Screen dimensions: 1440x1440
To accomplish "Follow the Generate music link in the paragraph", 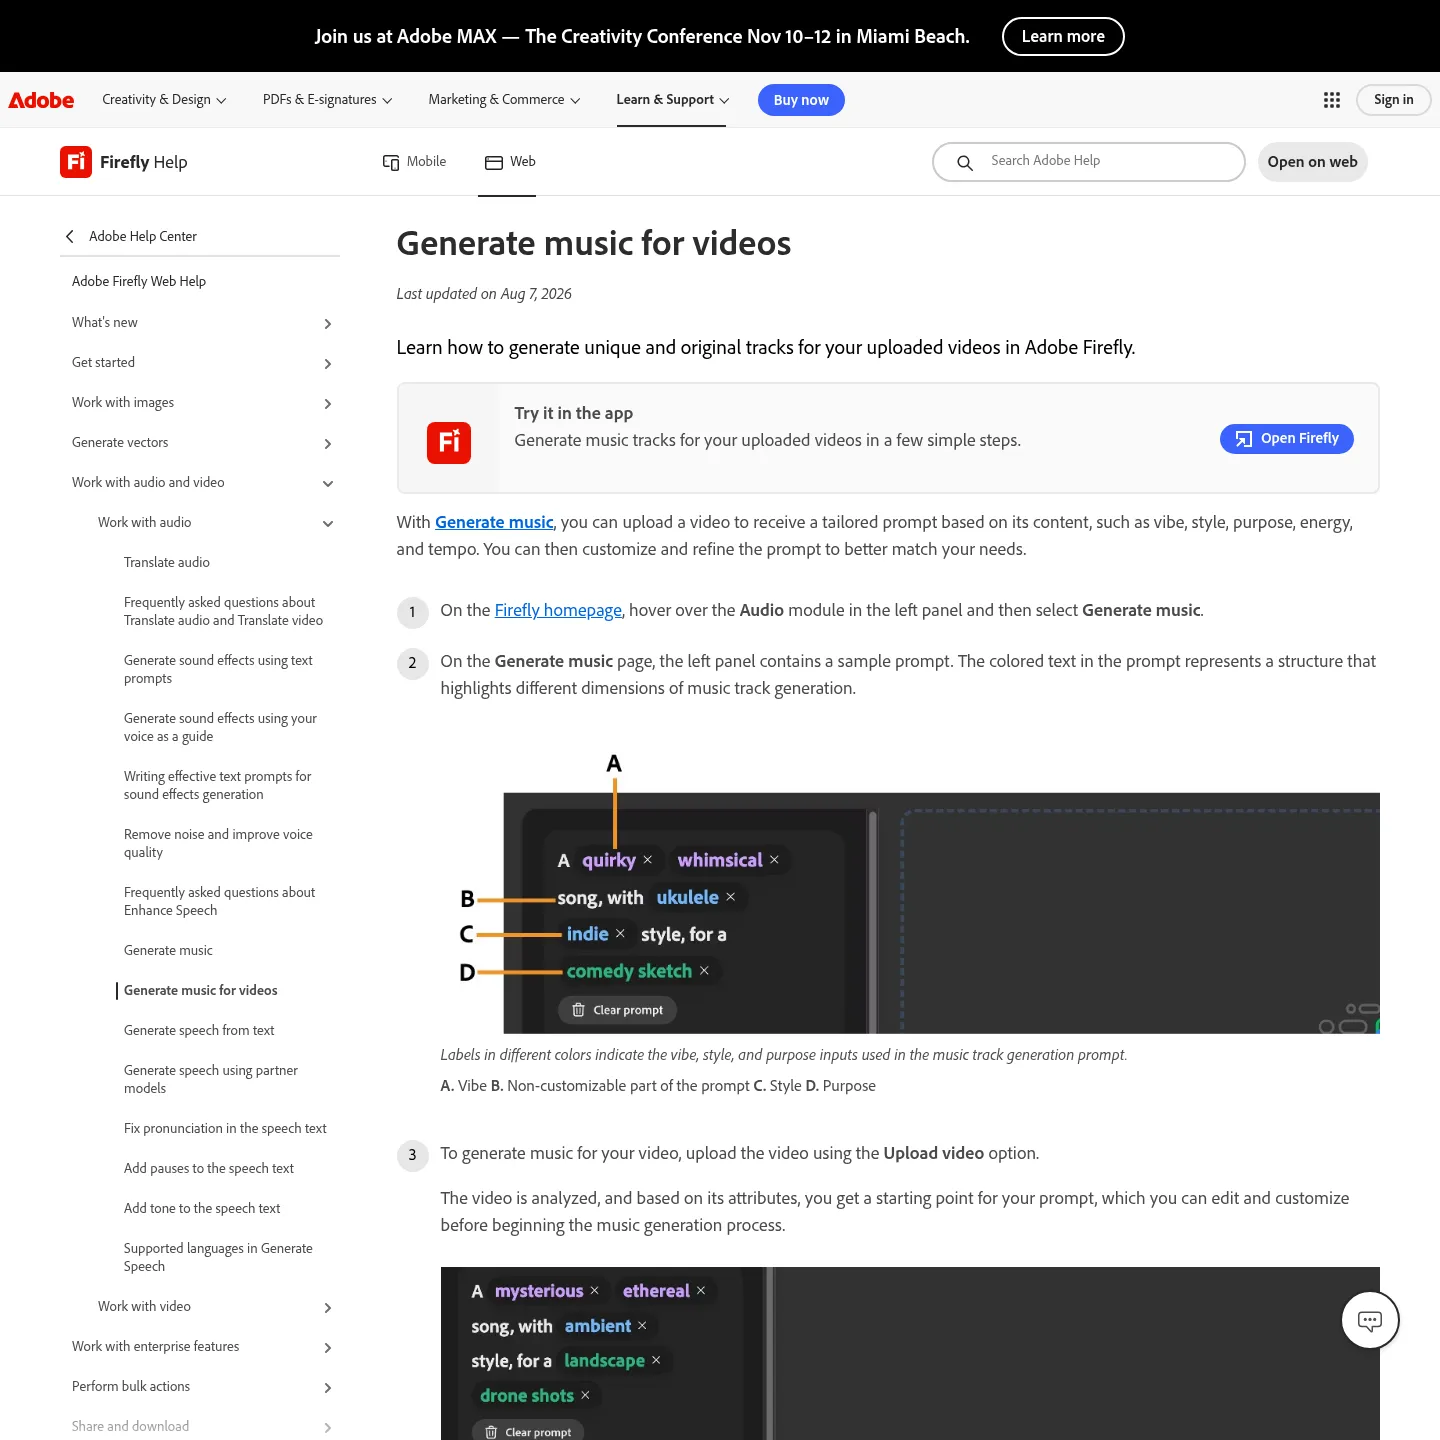I will (494, 522).
